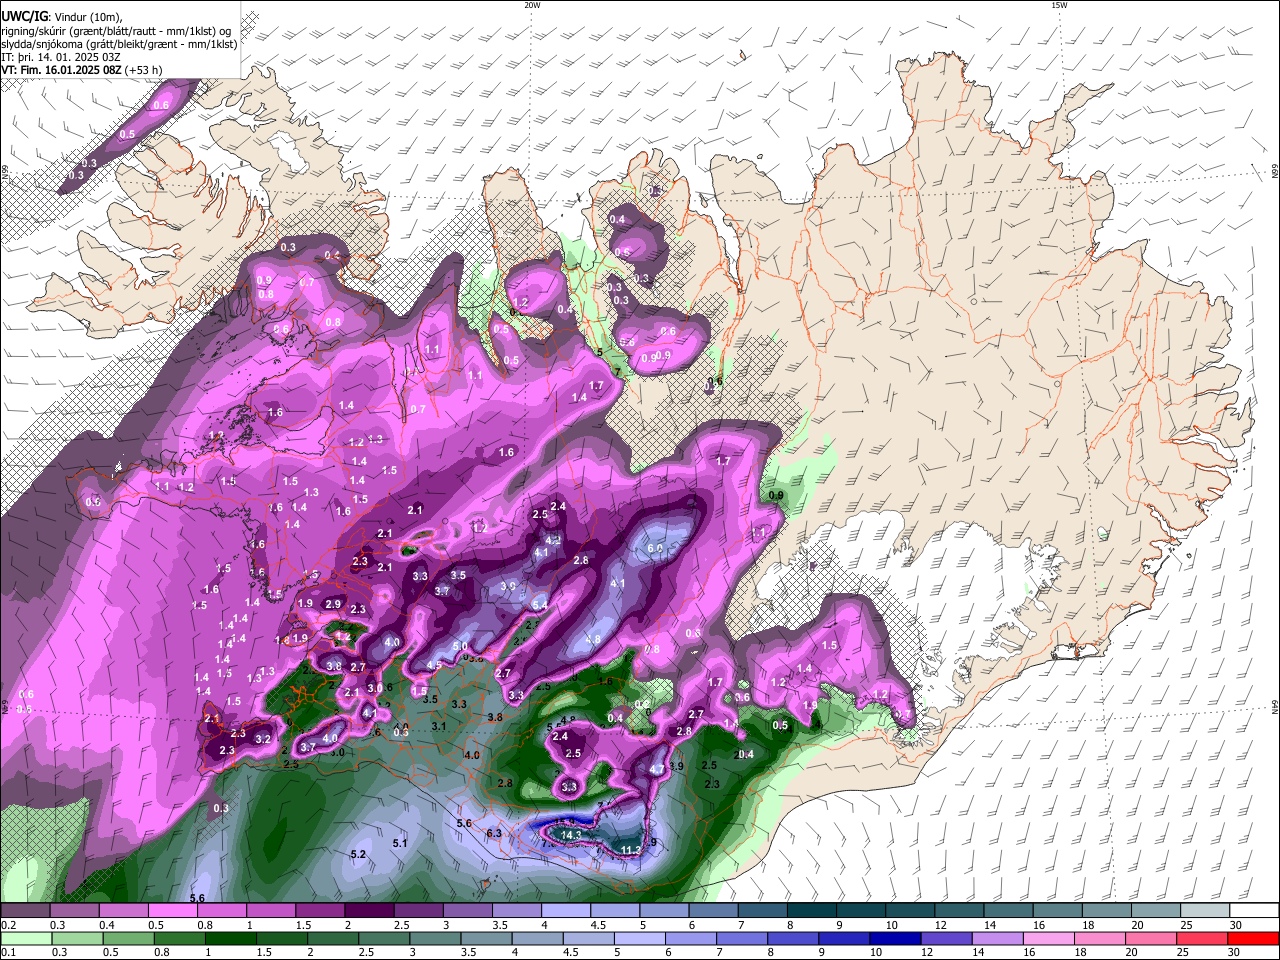Pick the dark blue '10' rain legend swatch
Image resolution: width=1280 pixels, height=960 pixels.
[895, 938]
